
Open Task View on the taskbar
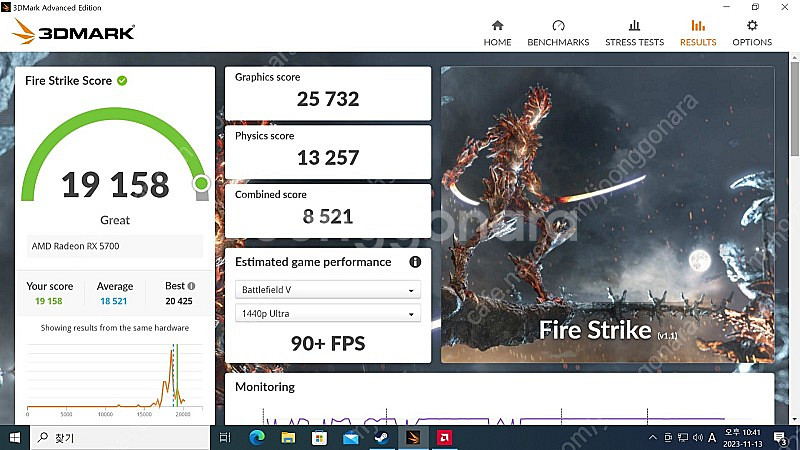click(225, 438)
